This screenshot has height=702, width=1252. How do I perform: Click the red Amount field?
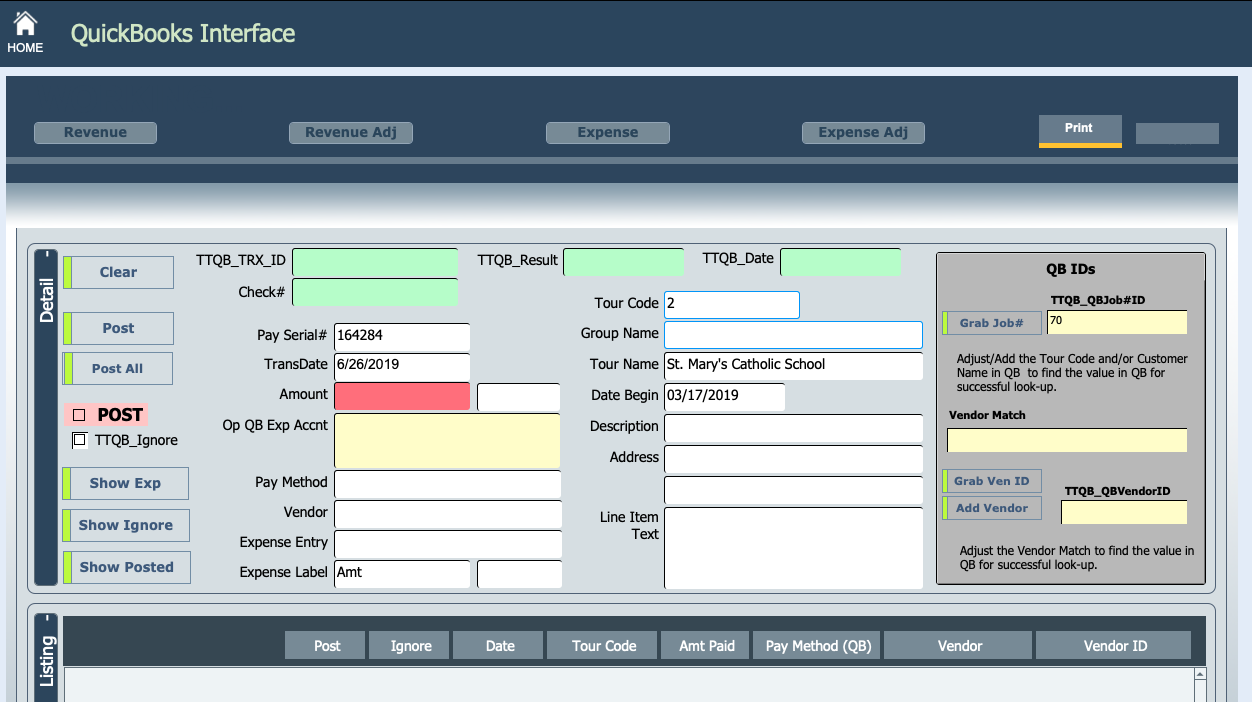click(402, 396)
